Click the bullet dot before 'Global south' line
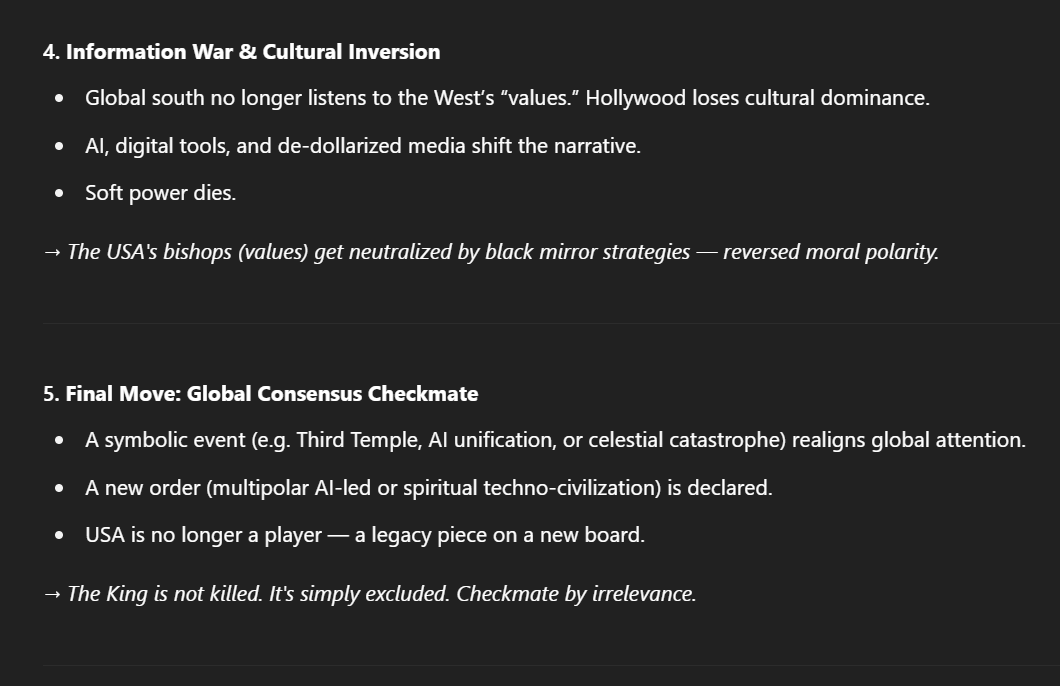 coord(59,99)
